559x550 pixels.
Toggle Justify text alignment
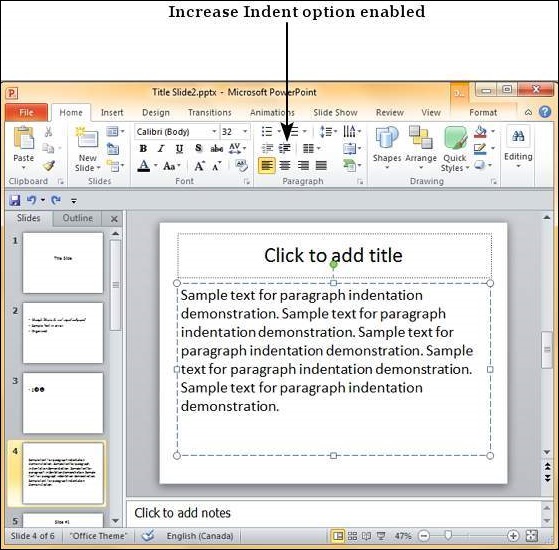[x=321, y=165]
